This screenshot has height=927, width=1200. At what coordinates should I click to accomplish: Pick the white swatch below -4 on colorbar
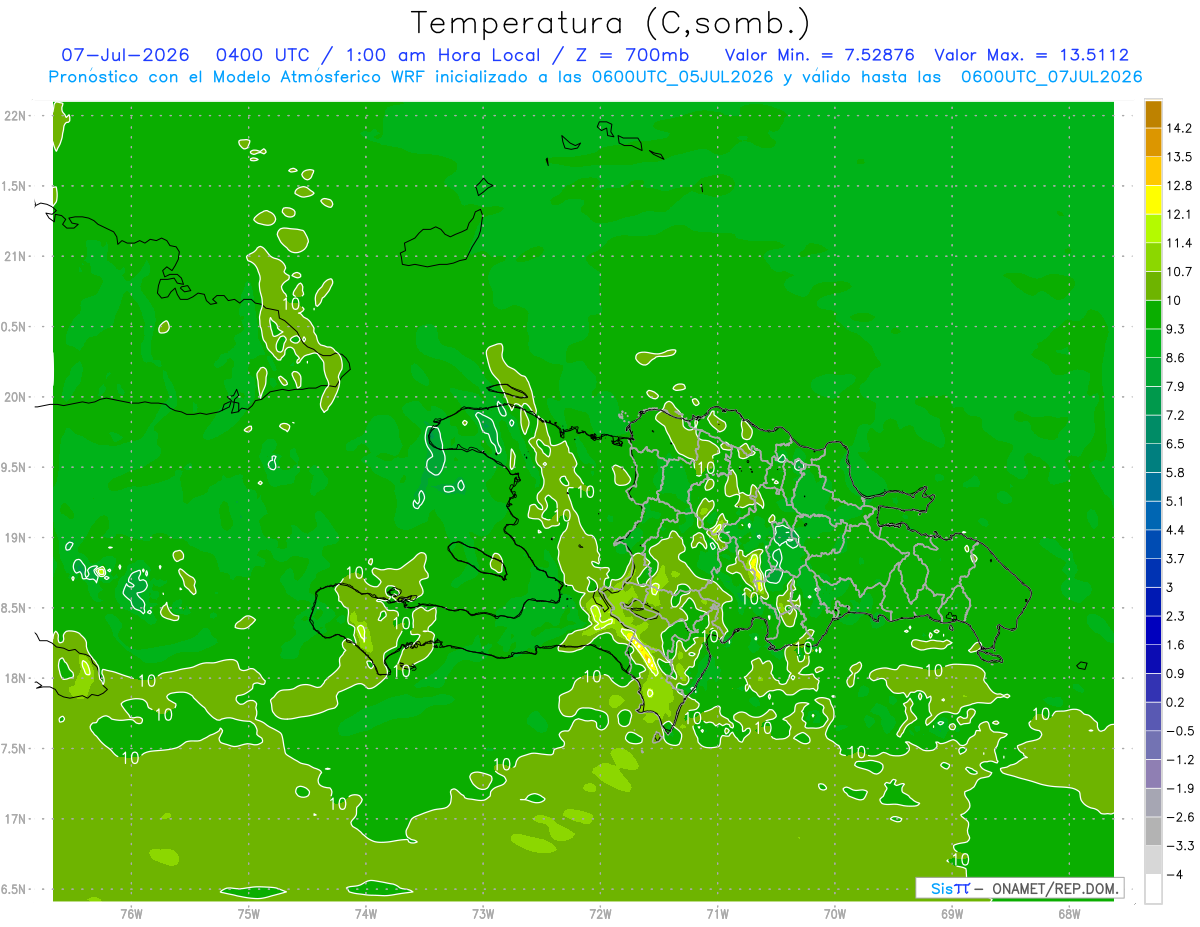coord(1153,888)
